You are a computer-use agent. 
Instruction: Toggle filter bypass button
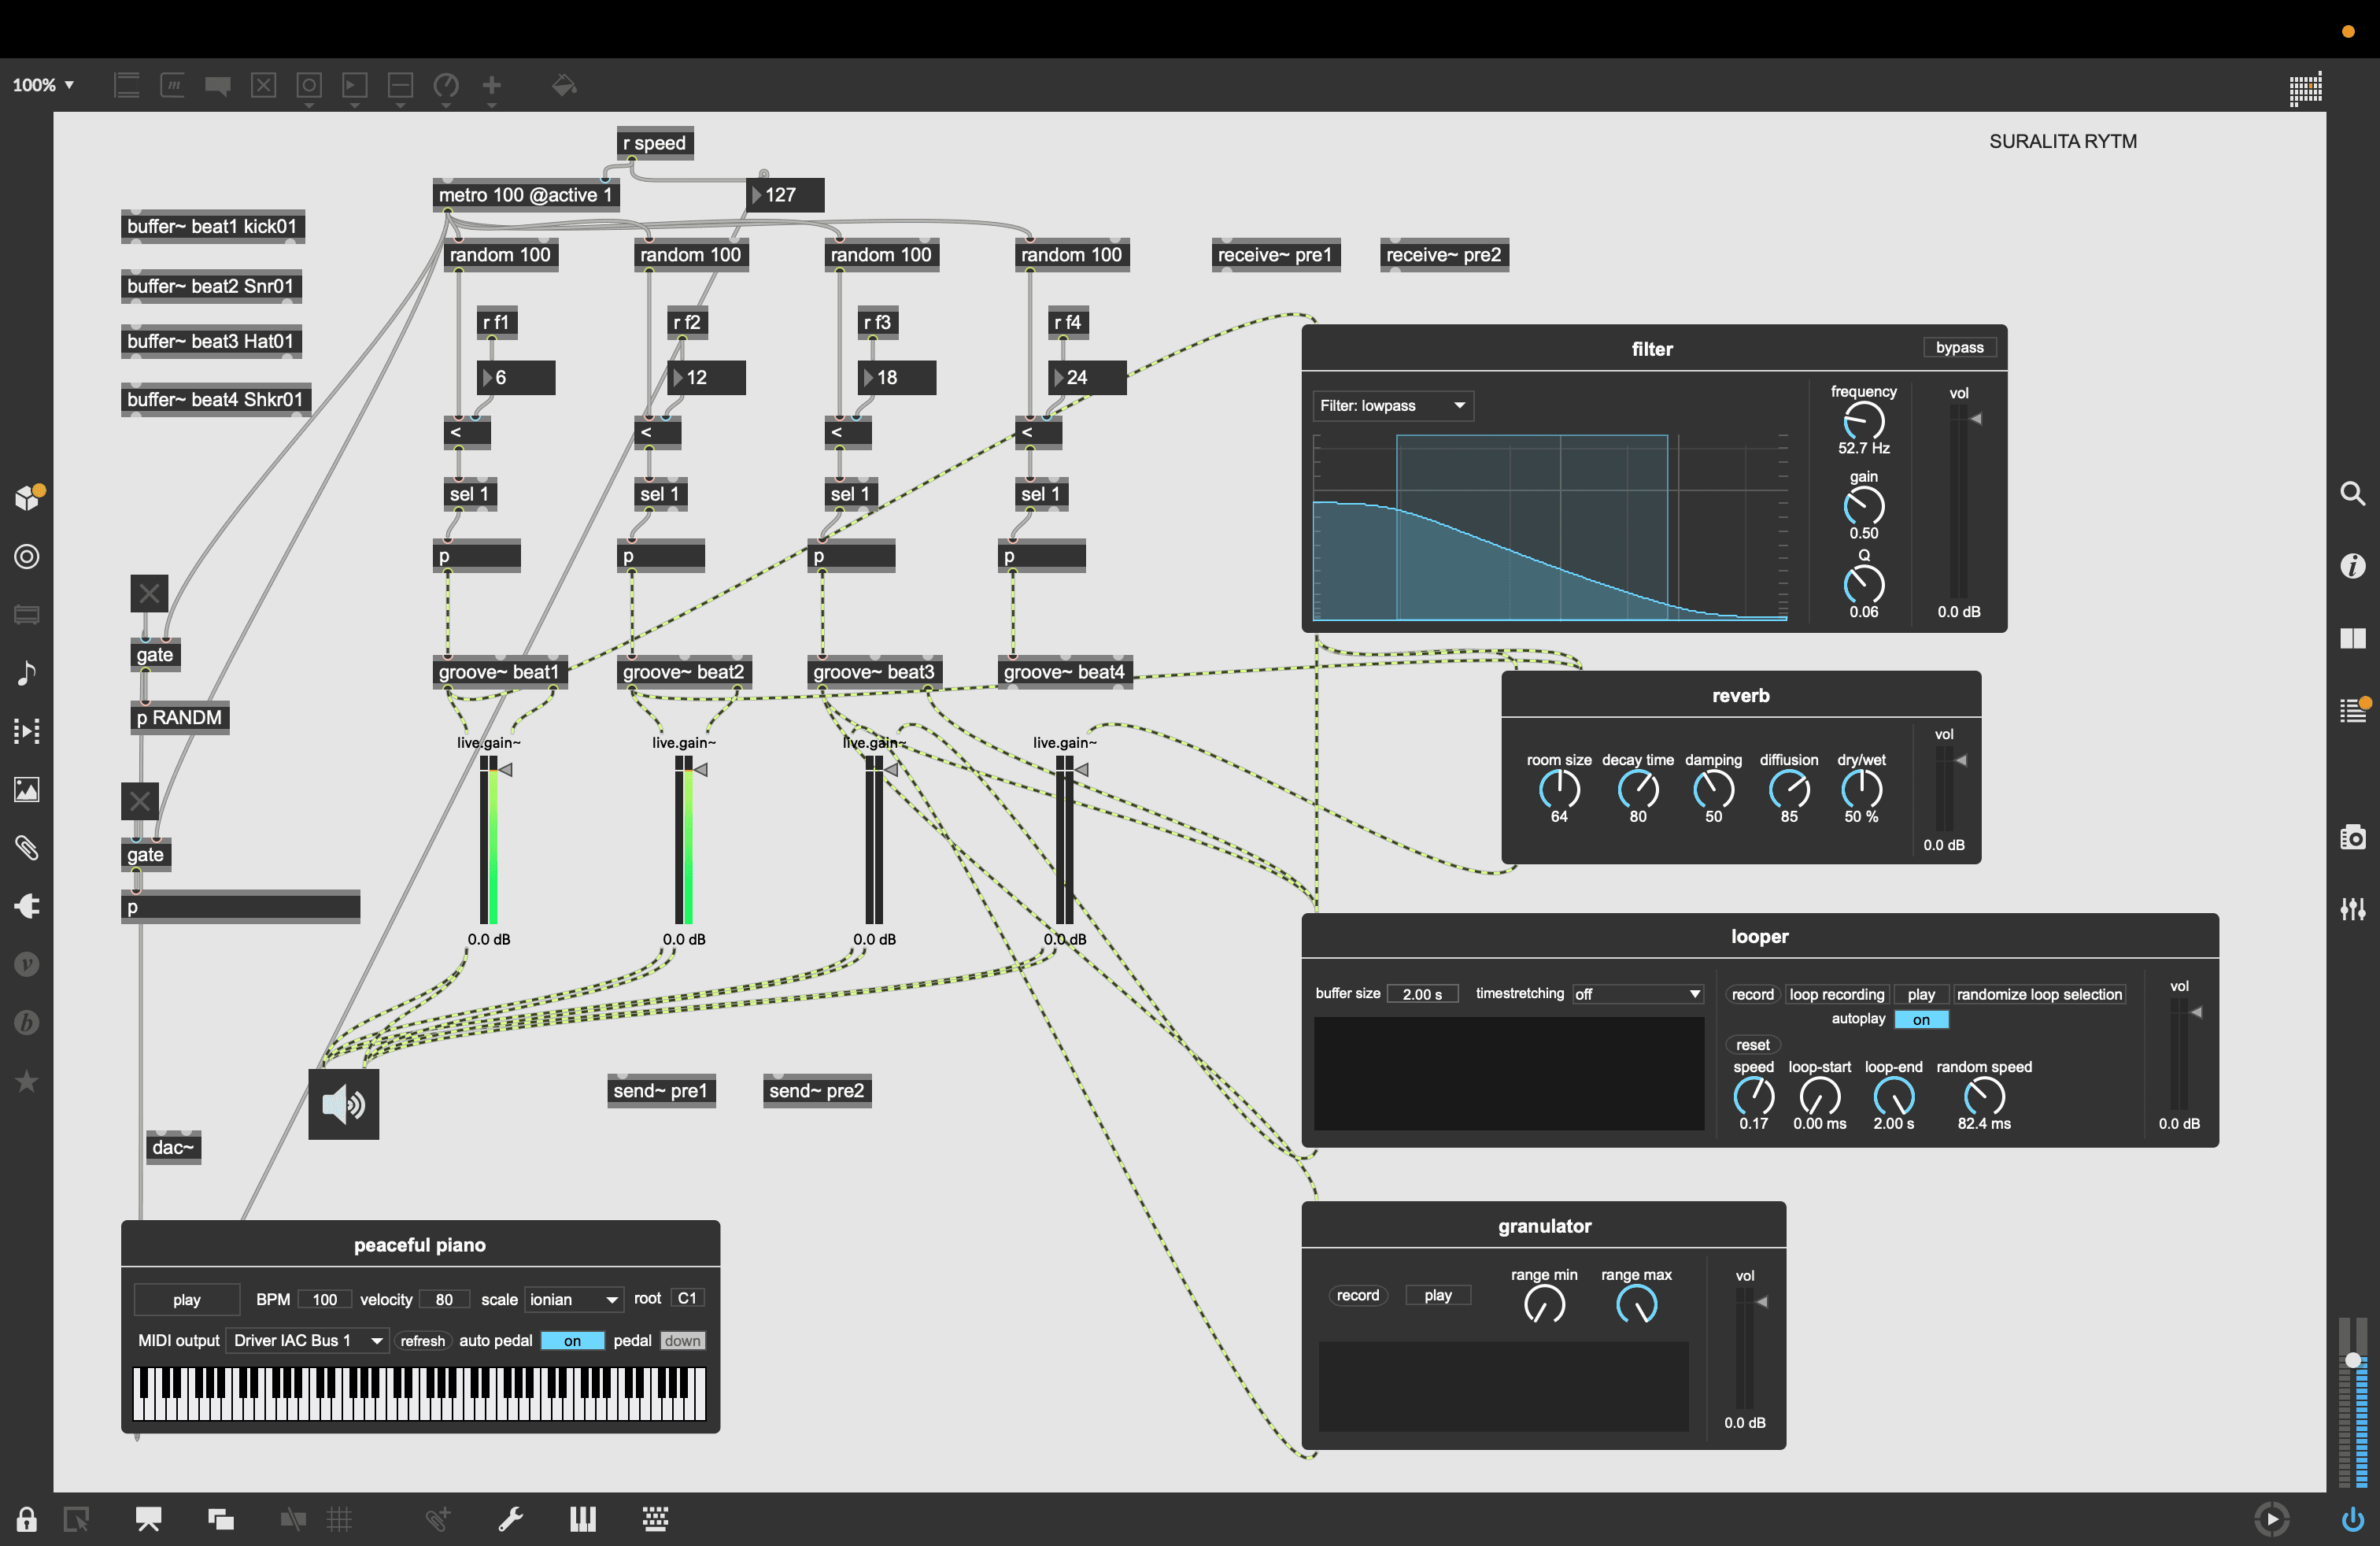pos(1959,347)
